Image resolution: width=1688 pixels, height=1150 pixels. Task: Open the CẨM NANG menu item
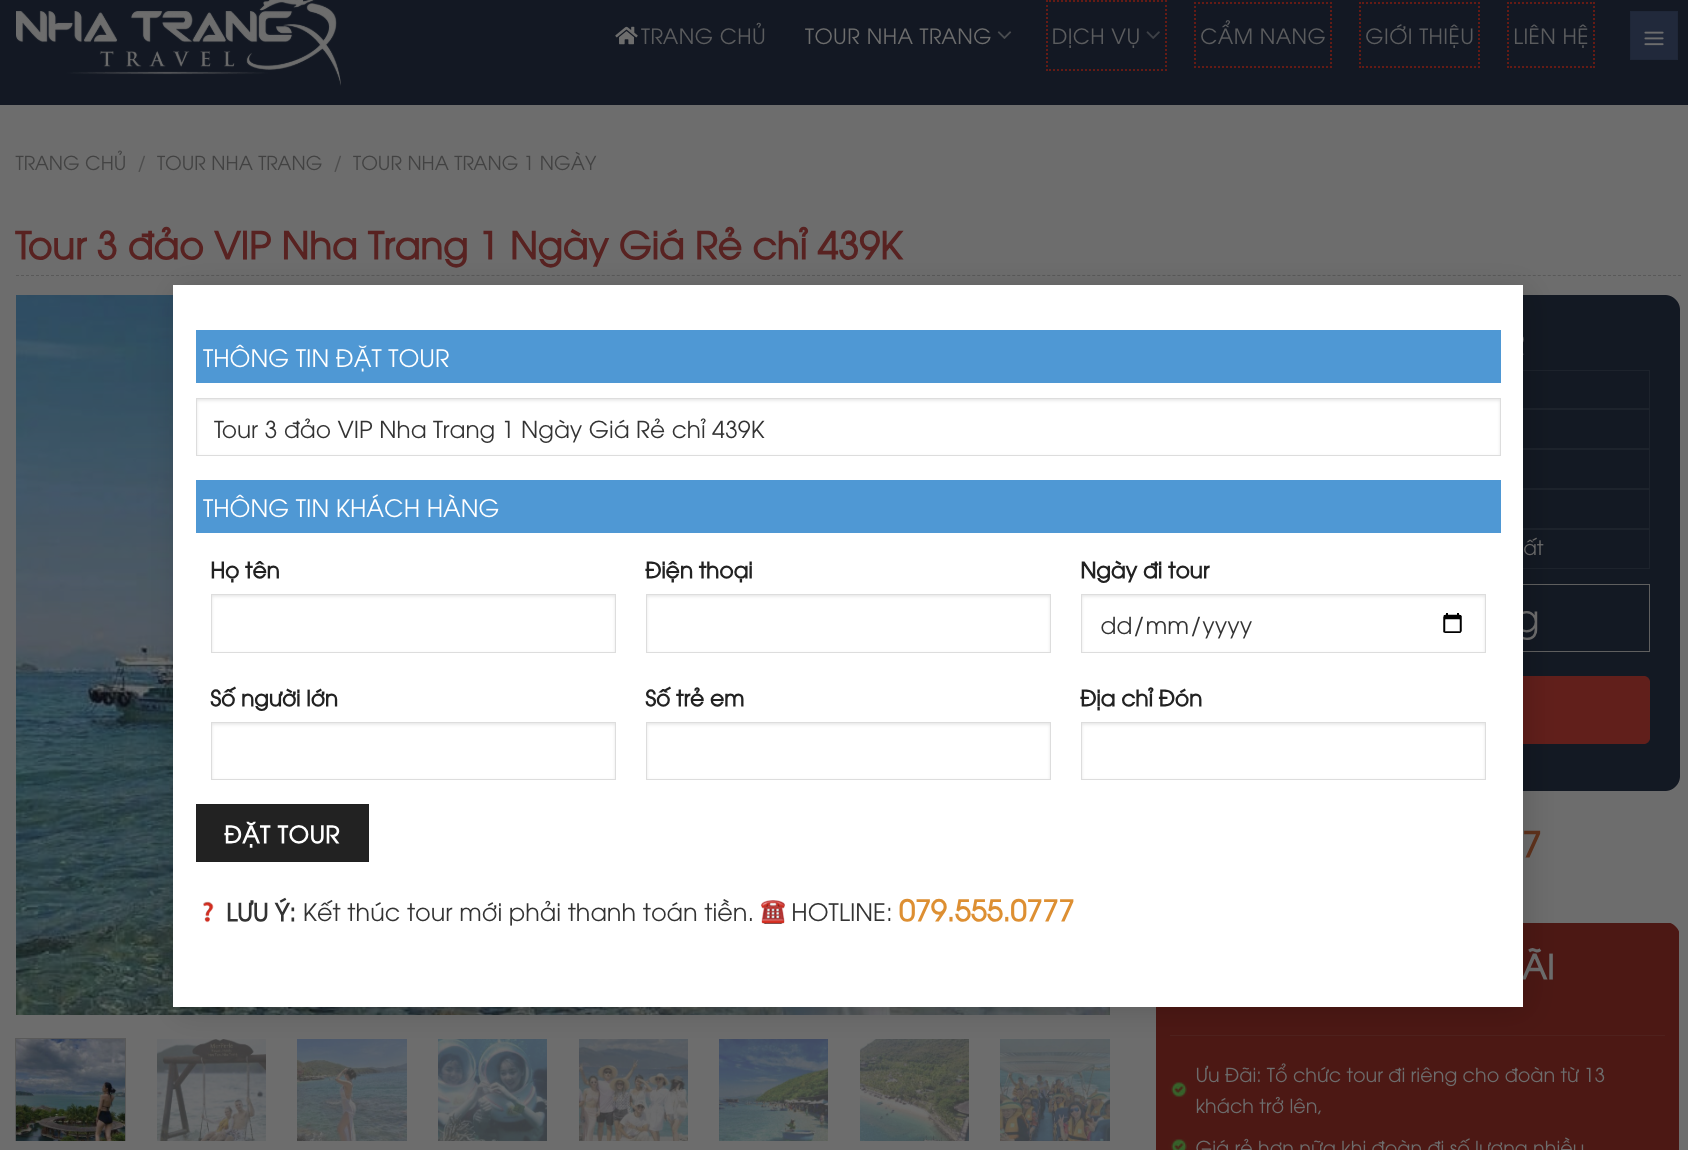tap(1262, 35)
